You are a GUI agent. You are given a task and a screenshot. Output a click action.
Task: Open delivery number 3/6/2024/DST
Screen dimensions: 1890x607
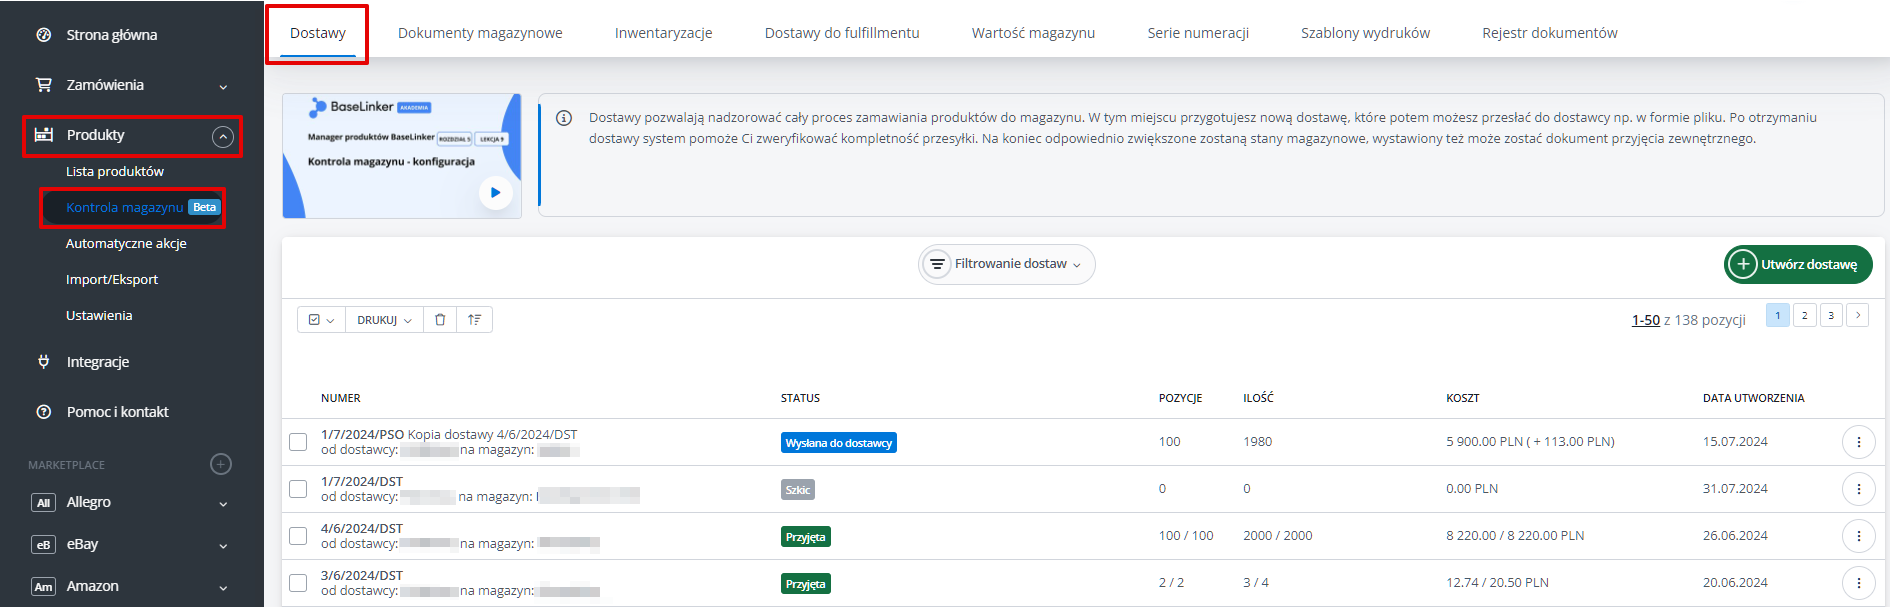(x=362, y=576)
